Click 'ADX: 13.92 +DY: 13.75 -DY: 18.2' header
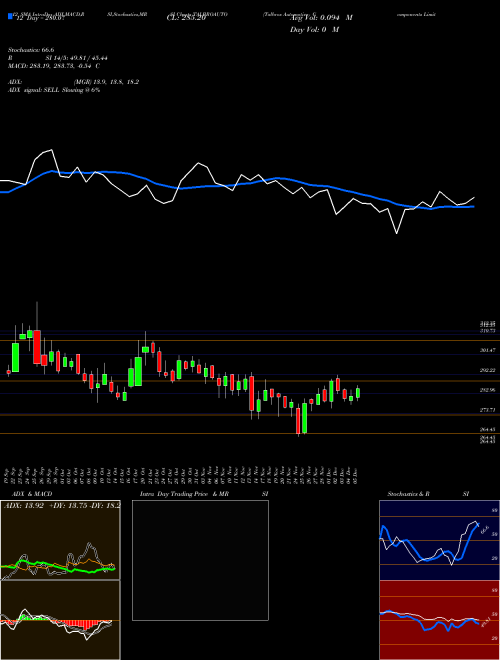500x660 pixels. click(x=61, y=506)
